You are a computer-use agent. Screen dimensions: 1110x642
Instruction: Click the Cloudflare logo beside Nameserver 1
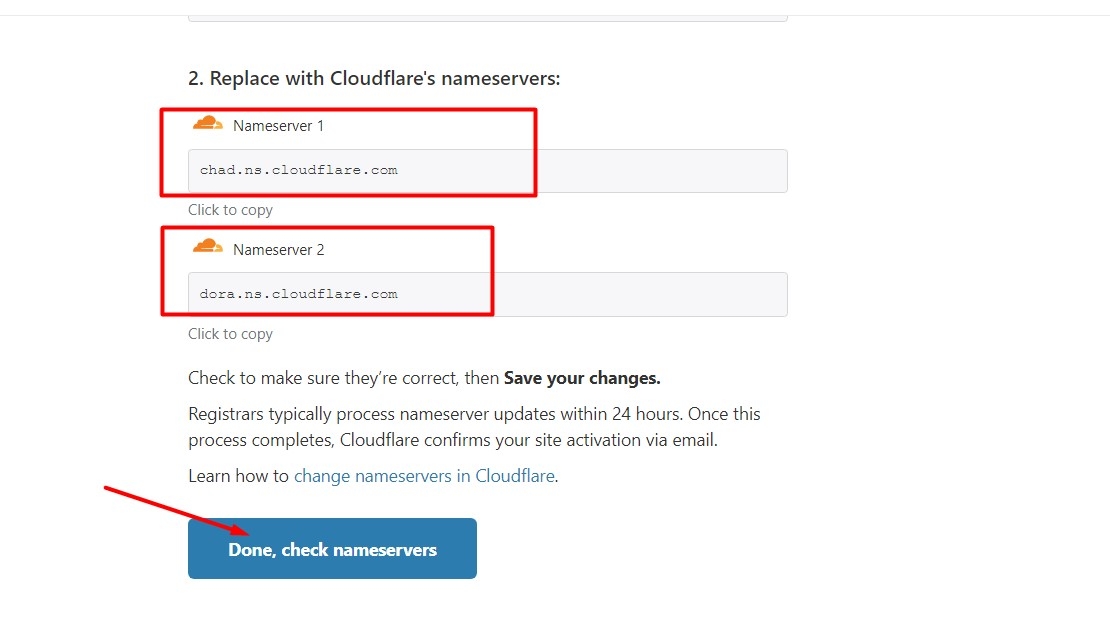(207, 124)
